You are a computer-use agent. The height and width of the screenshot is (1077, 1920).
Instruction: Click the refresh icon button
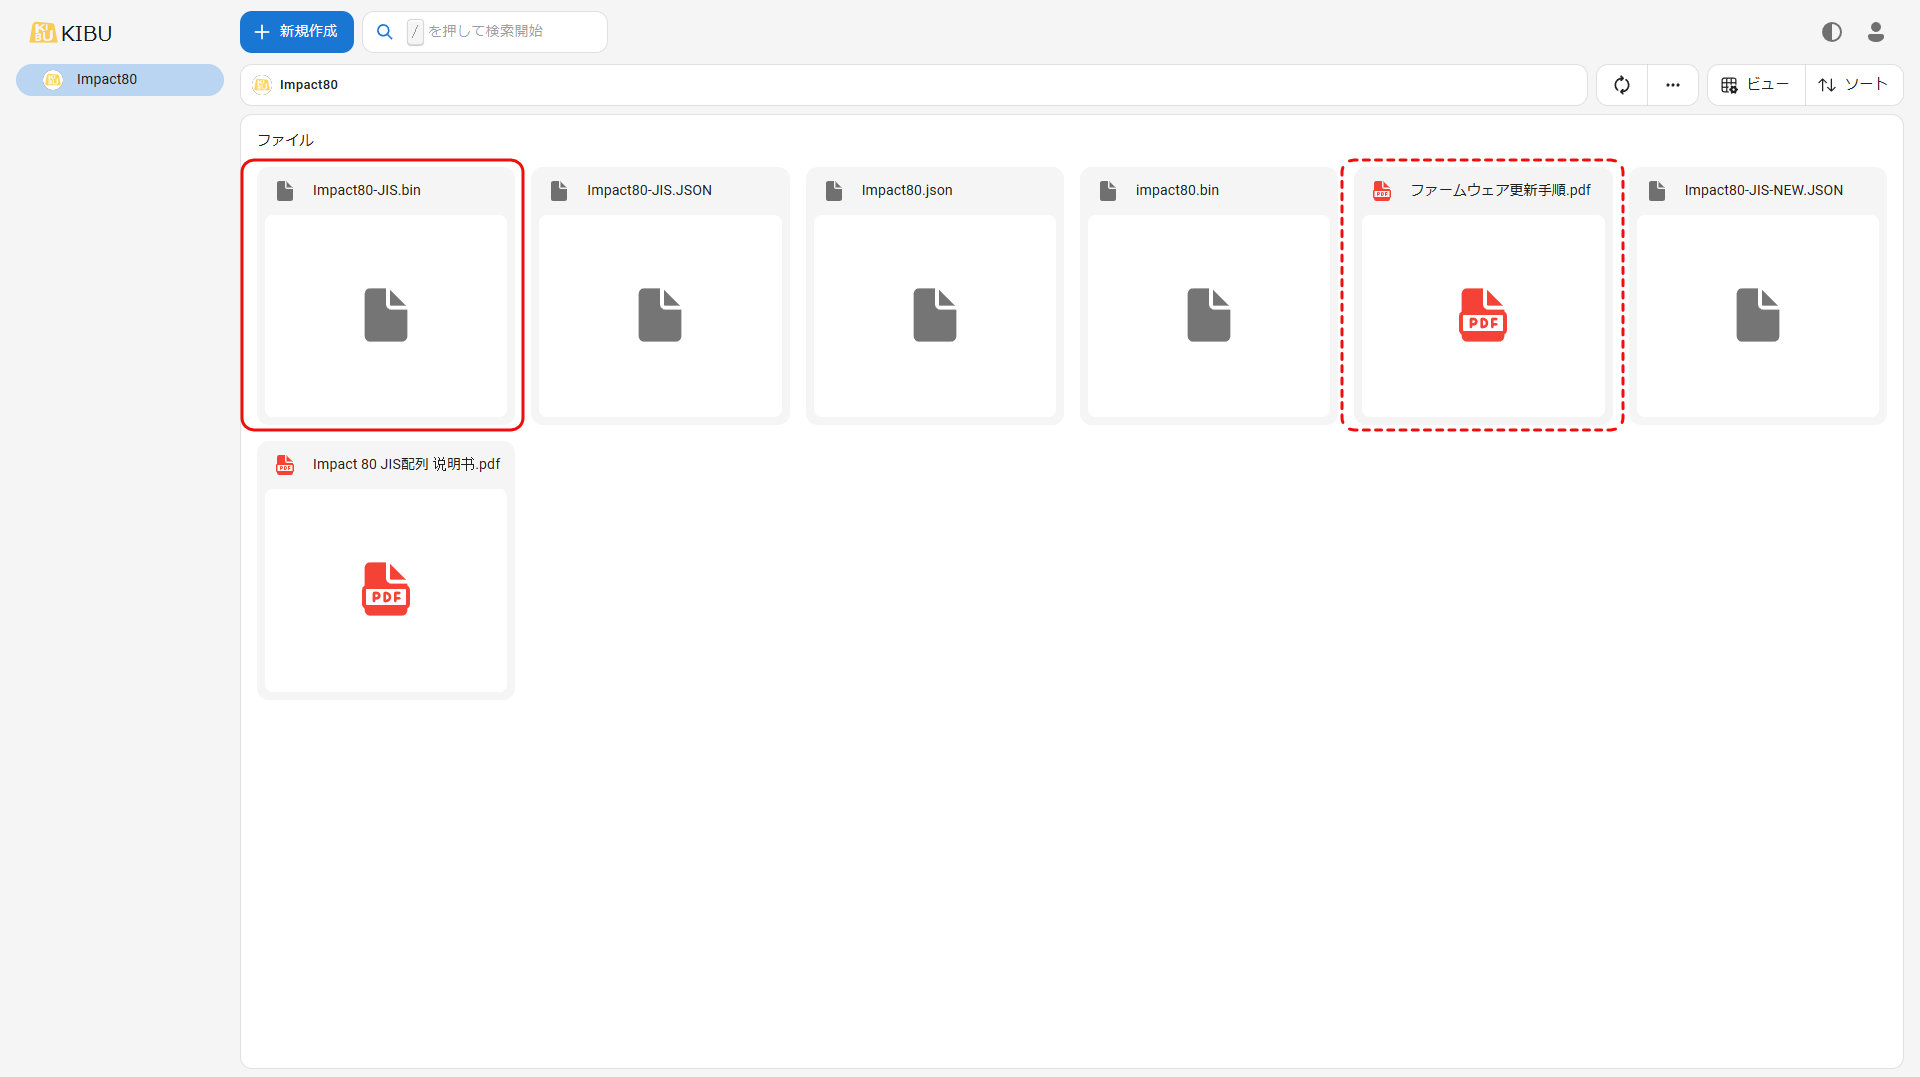[x=1621, y=85]
